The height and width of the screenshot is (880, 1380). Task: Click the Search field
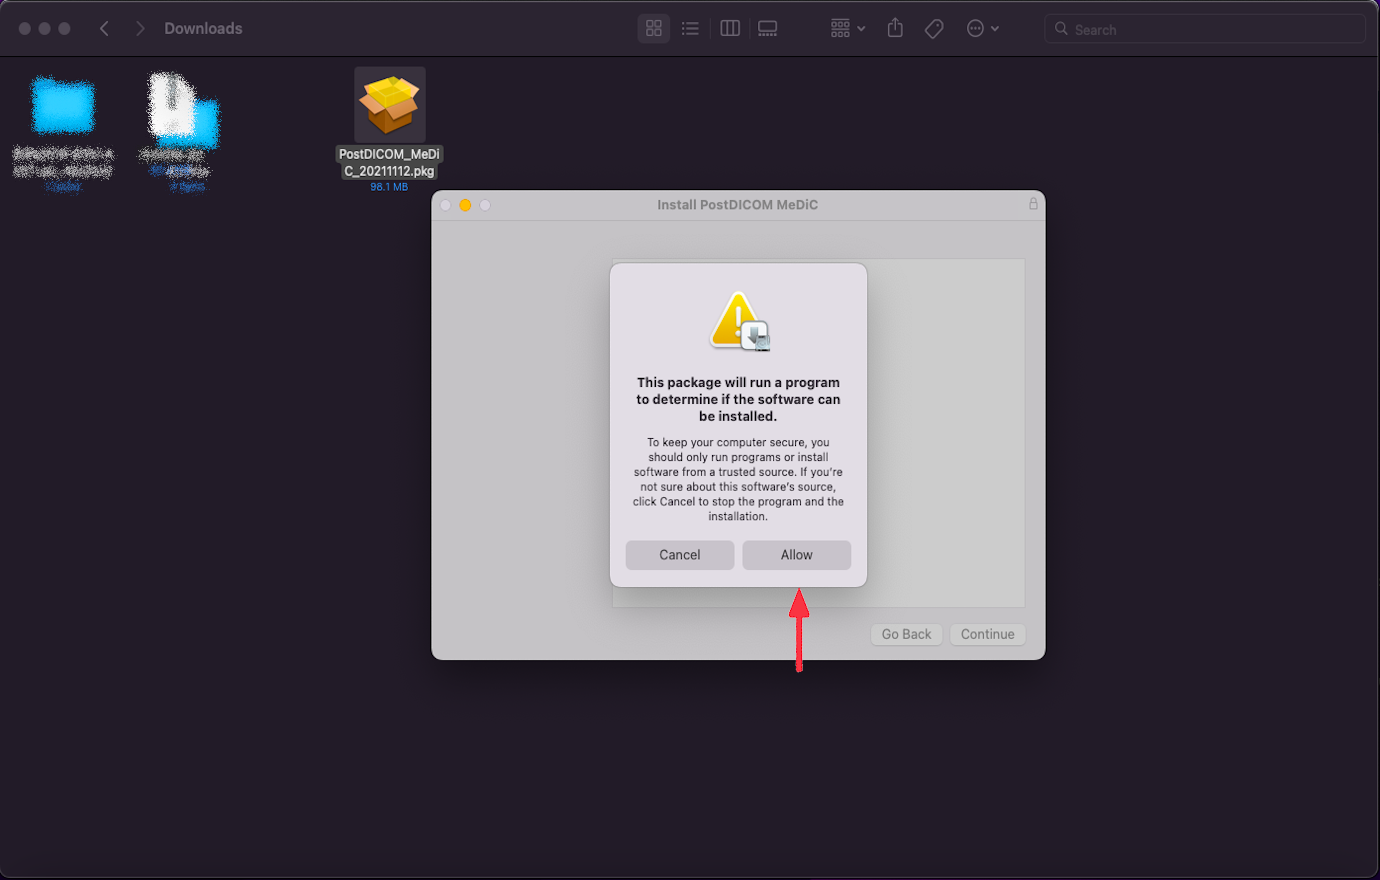pos(1205,29)
